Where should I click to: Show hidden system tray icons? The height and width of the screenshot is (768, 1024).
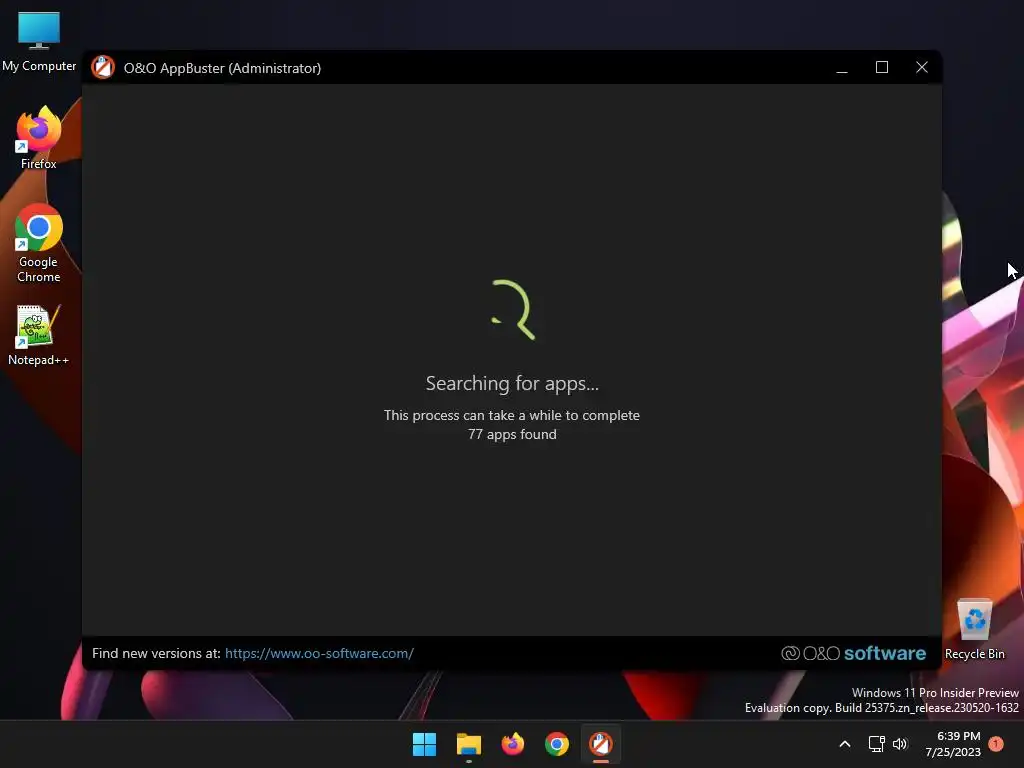(x=844, y=744)
